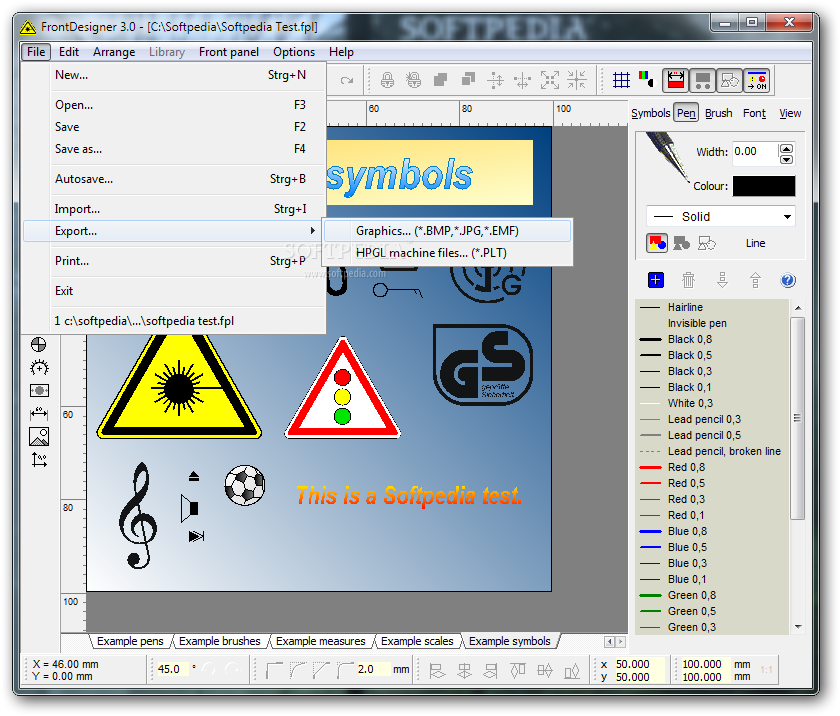
Task: Switch to the Brush tab
Action: [x=718, y=113]
